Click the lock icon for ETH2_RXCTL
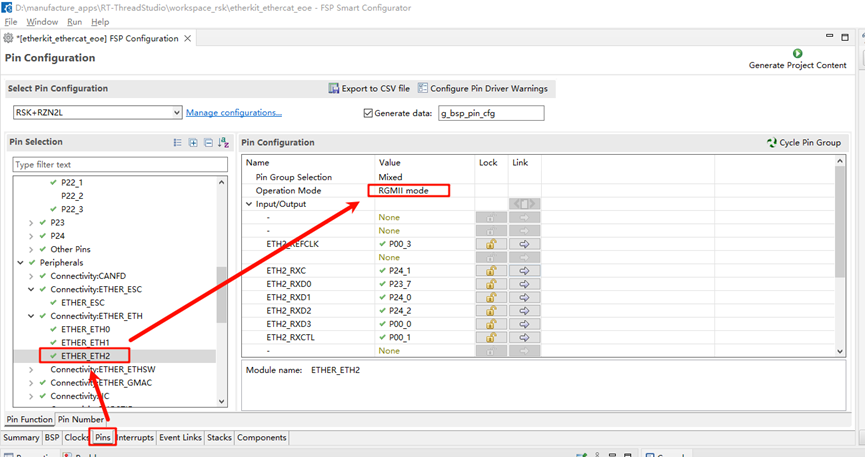This screenshot has width=865, height=457. (x=491, y=337)
